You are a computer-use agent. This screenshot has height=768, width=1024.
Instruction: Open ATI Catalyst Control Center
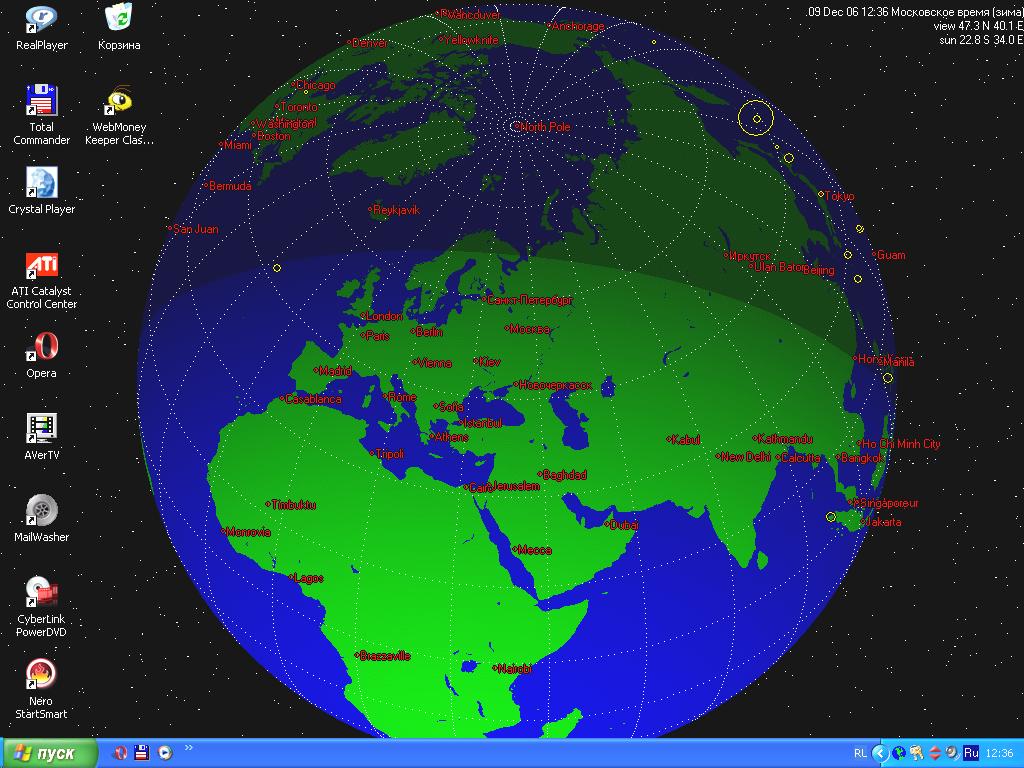tap(41, 266)
